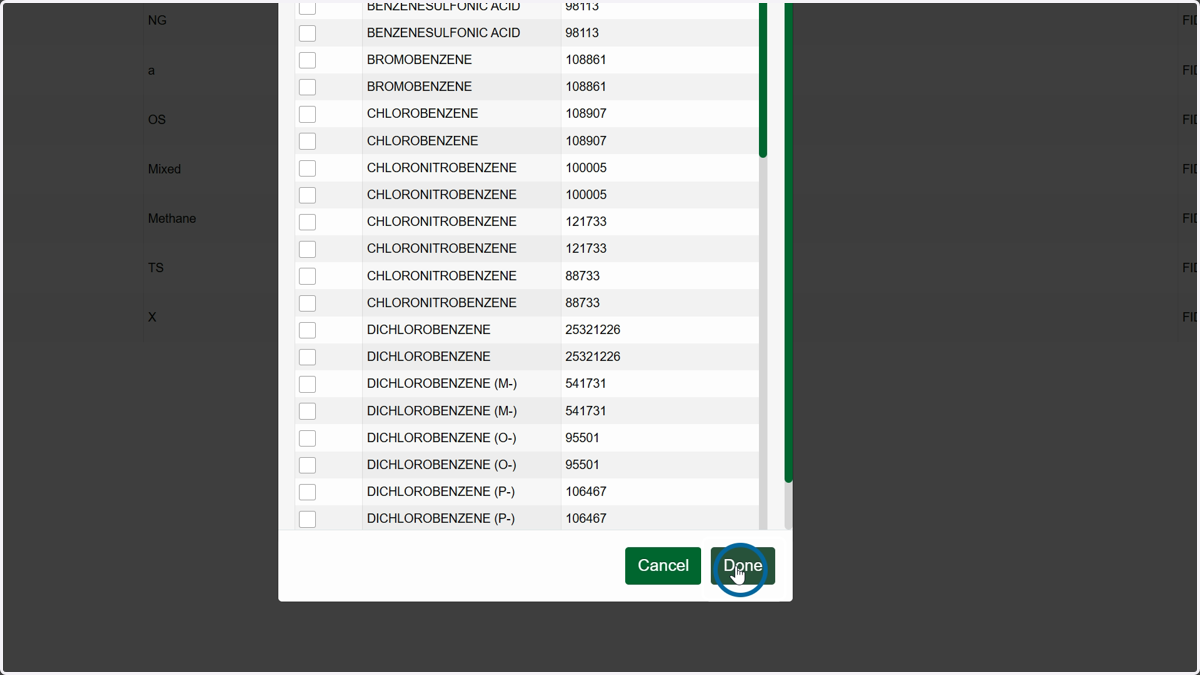This screenshot has height=675, width=1200.
Task: Click second DICHLOROBENZENE (O-) name text
Action: coord(441,465)
